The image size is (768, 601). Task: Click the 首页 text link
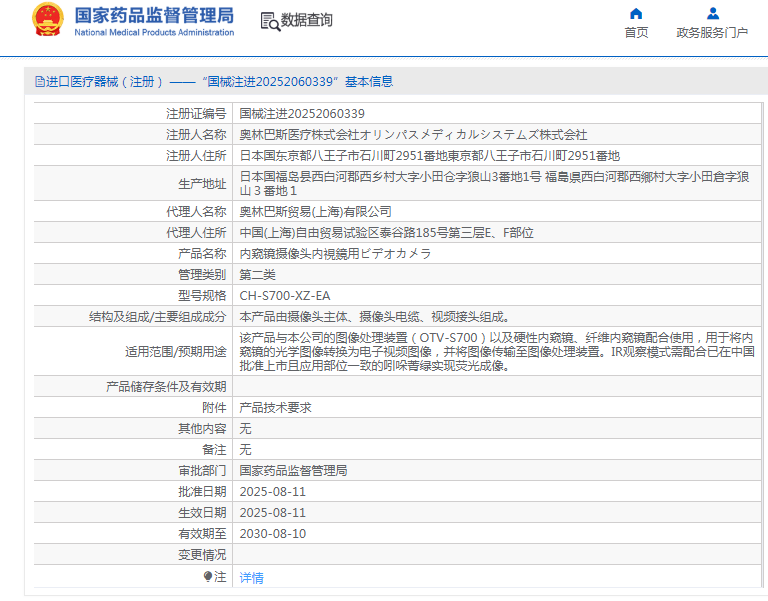636,32
